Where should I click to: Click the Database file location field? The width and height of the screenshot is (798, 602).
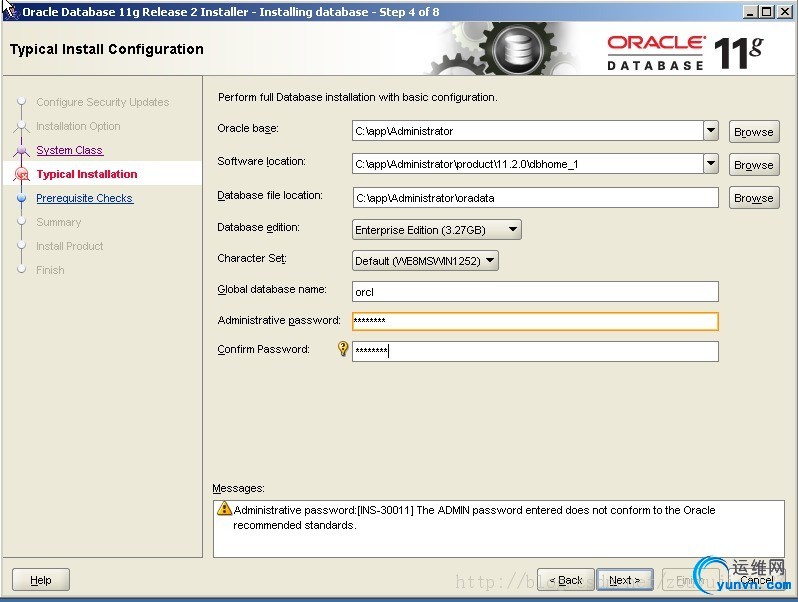pos(535,197)
